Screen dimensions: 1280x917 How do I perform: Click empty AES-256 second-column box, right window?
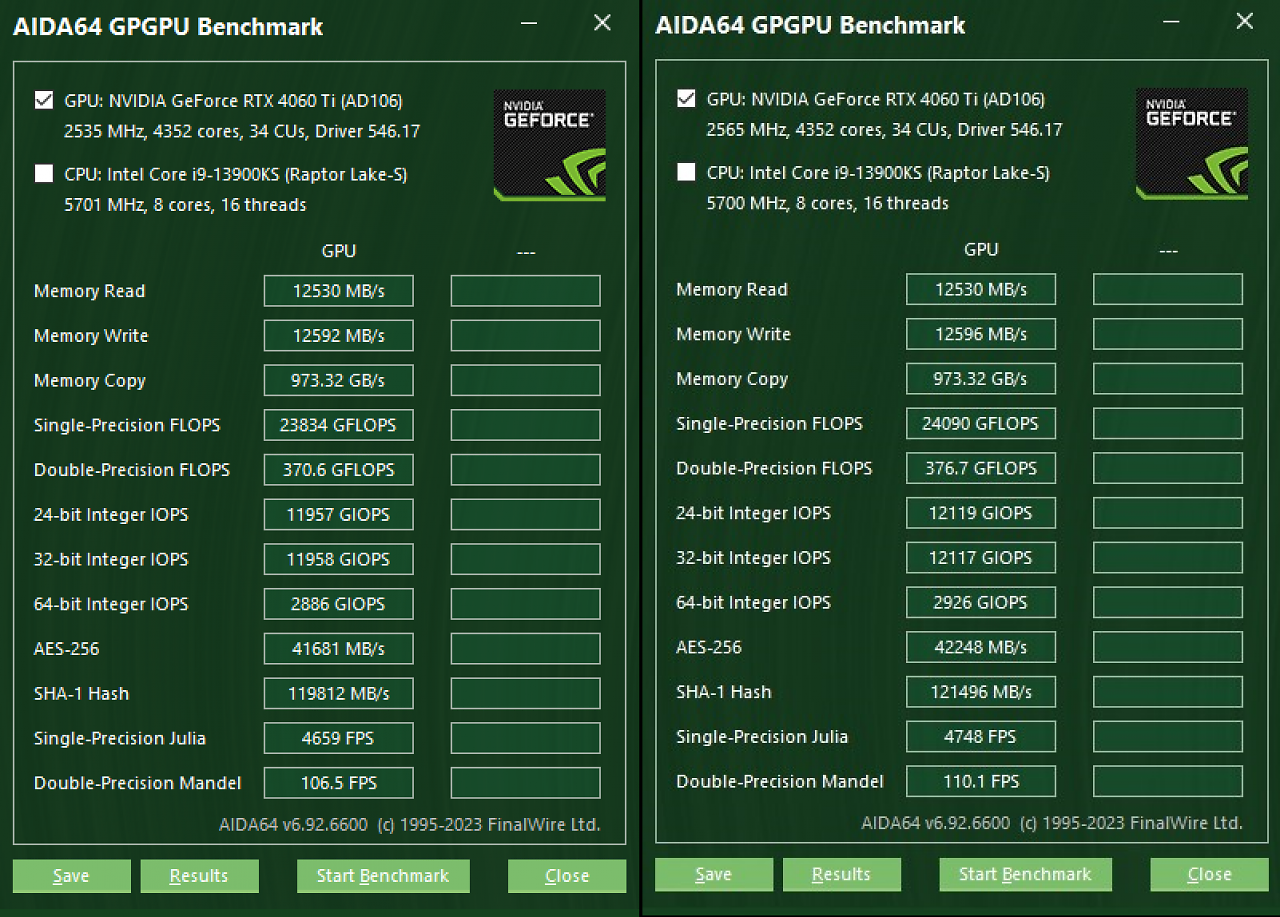(x=1168, y=647)
